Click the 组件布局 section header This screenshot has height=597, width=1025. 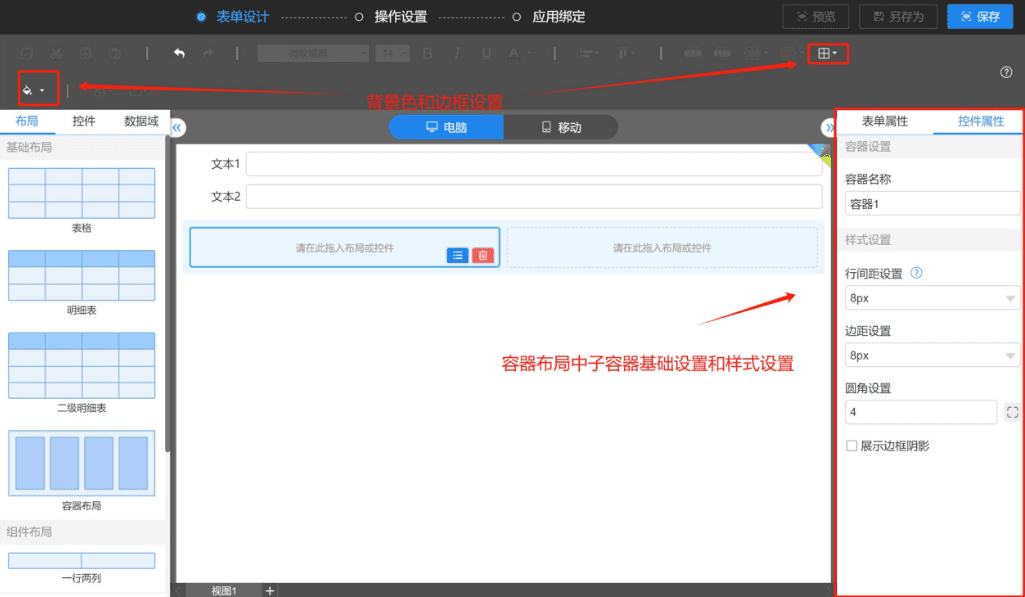[83, 532]
